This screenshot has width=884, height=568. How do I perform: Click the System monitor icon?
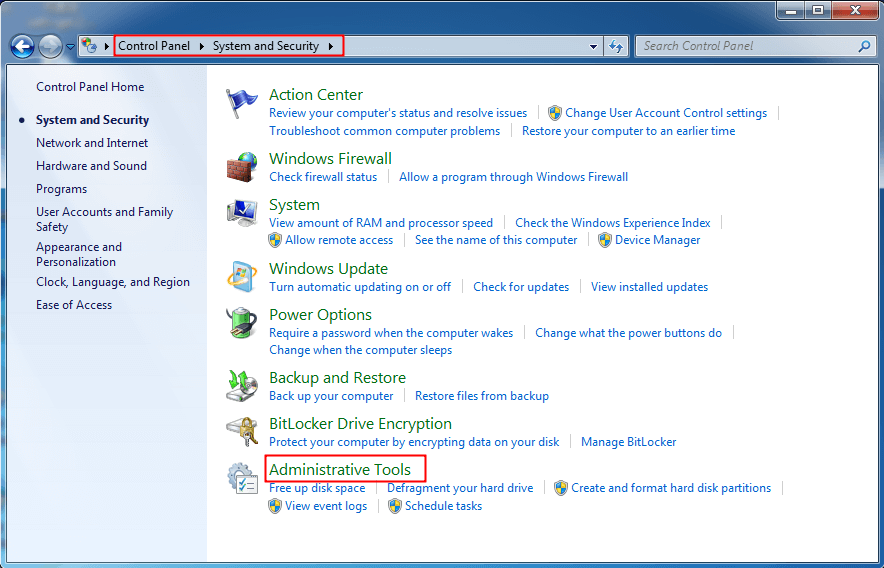242,213
